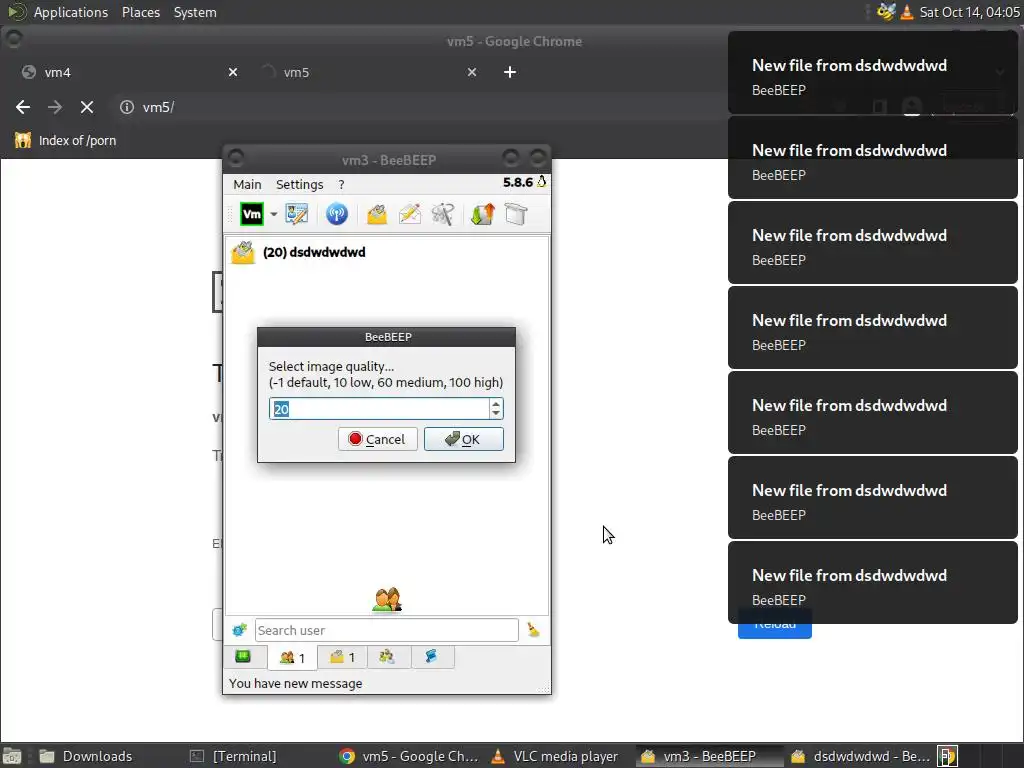Screen dimensions: 1024x768
Task: Open the Main menu in BeeBEEP
Action: coord(248,185)
